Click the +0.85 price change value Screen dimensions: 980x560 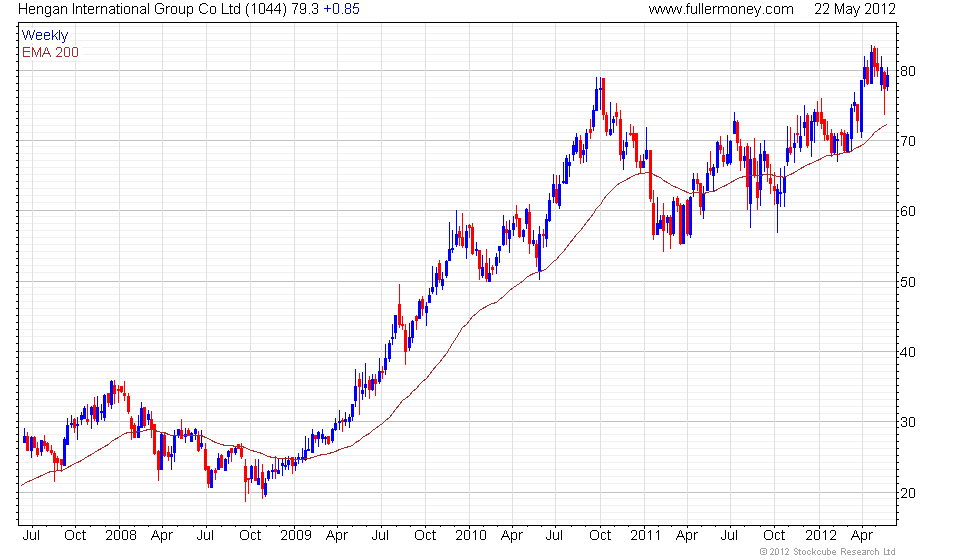341,9
